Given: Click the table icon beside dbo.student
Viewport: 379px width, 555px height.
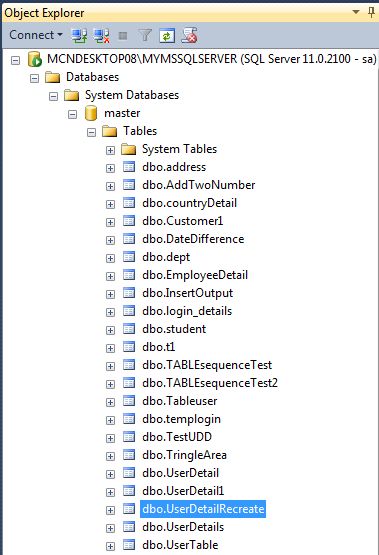Looking at the screenshot, I should (129, 329).
